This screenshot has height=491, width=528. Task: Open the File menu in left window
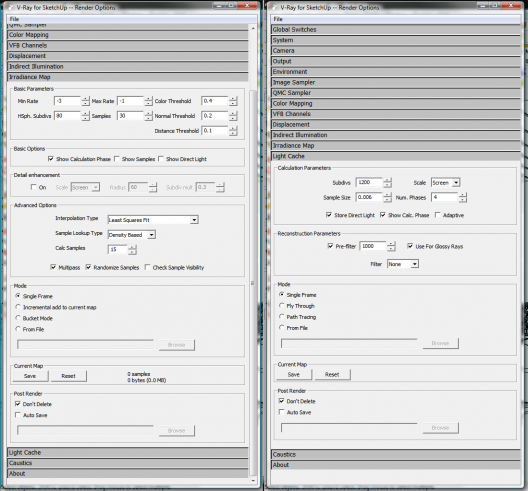click(x=14, y=19)
